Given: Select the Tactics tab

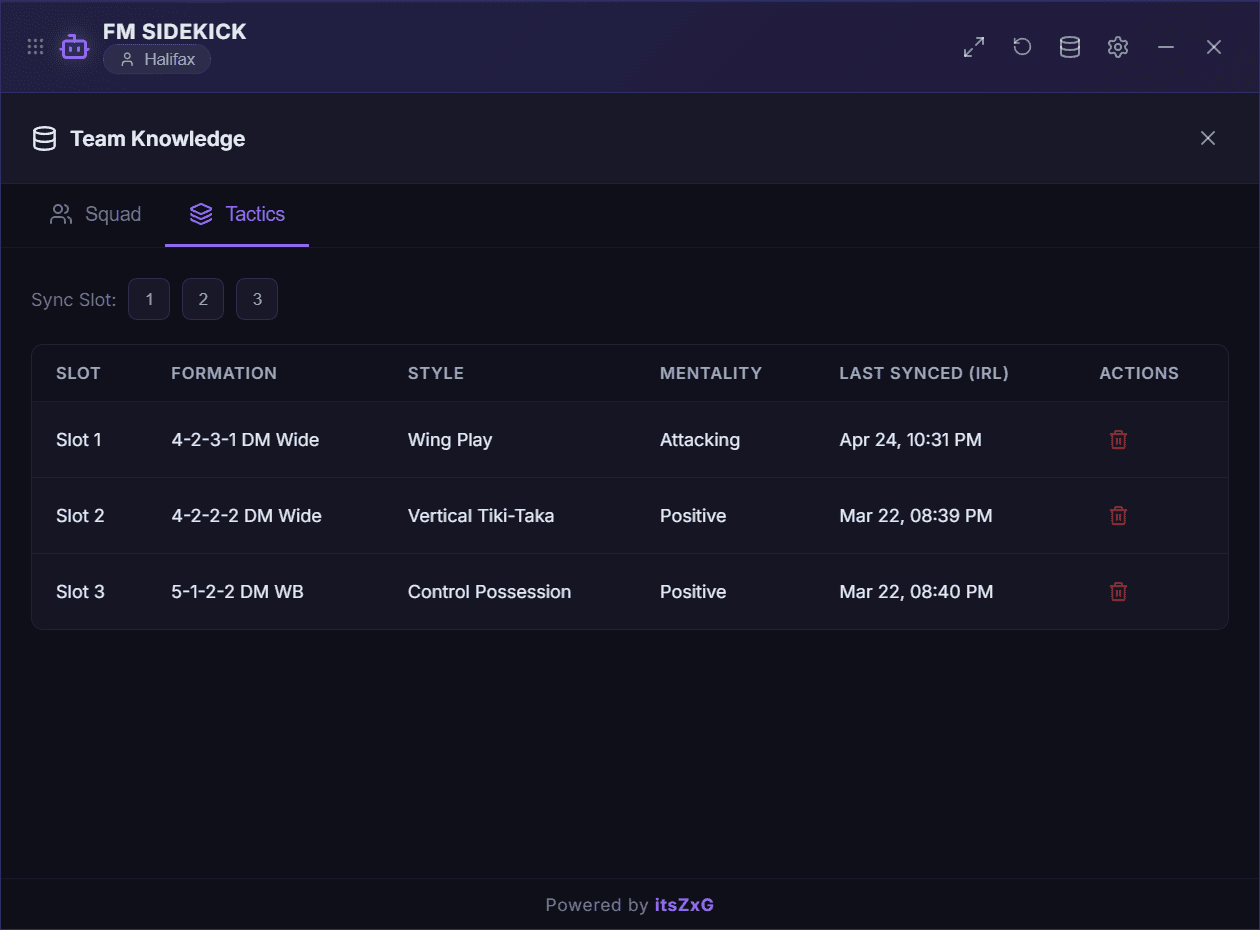Looking at the screenshot, I should pyautogui.click(x=236, y=214).
